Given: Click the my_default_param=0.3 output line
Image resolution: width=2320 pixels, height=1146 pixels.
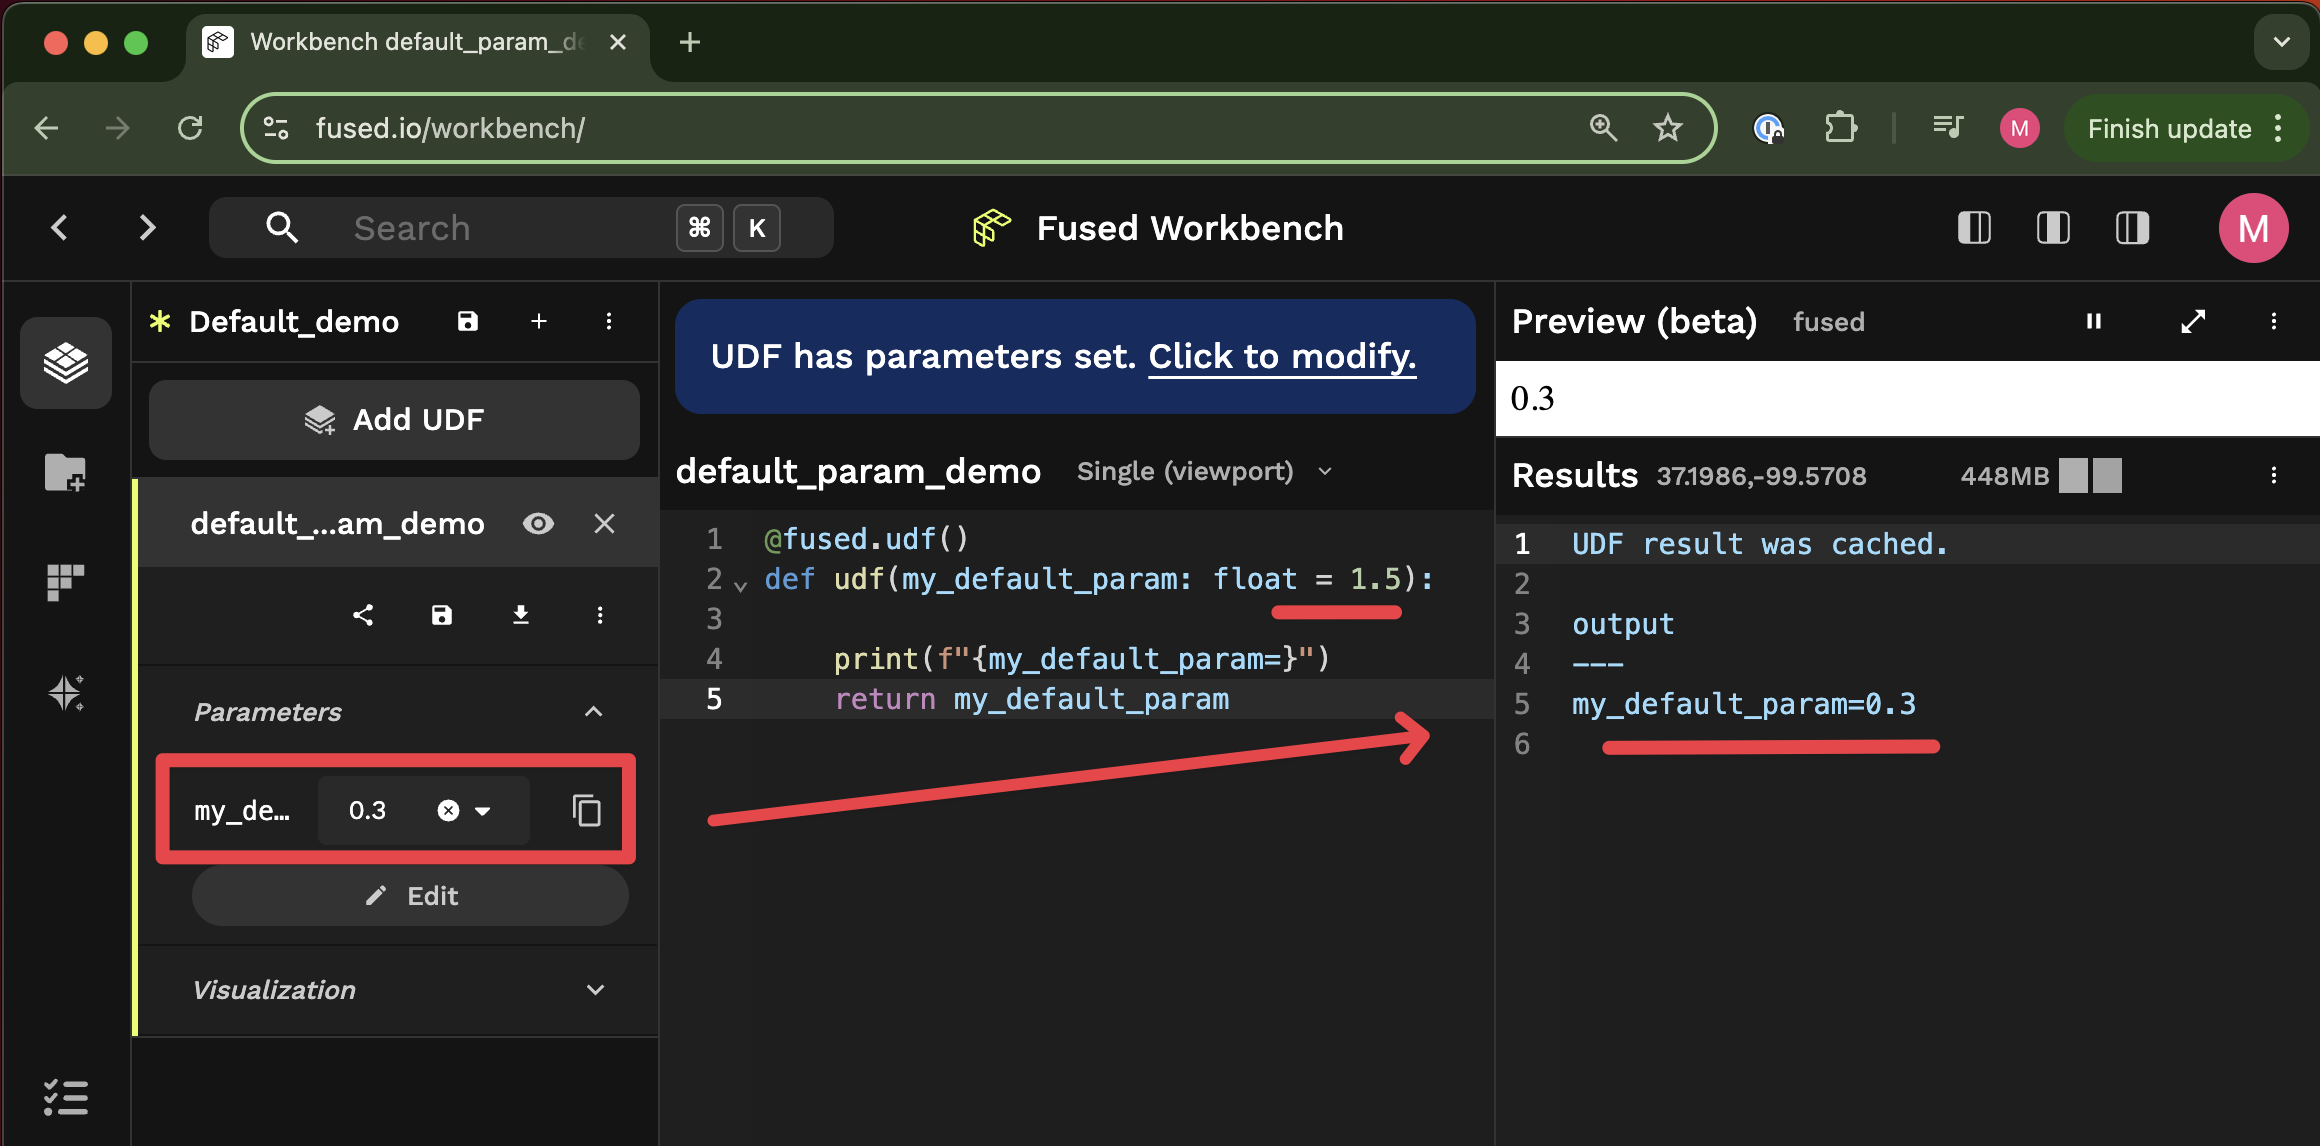Looking at the screenshot, I should 1744,704.
